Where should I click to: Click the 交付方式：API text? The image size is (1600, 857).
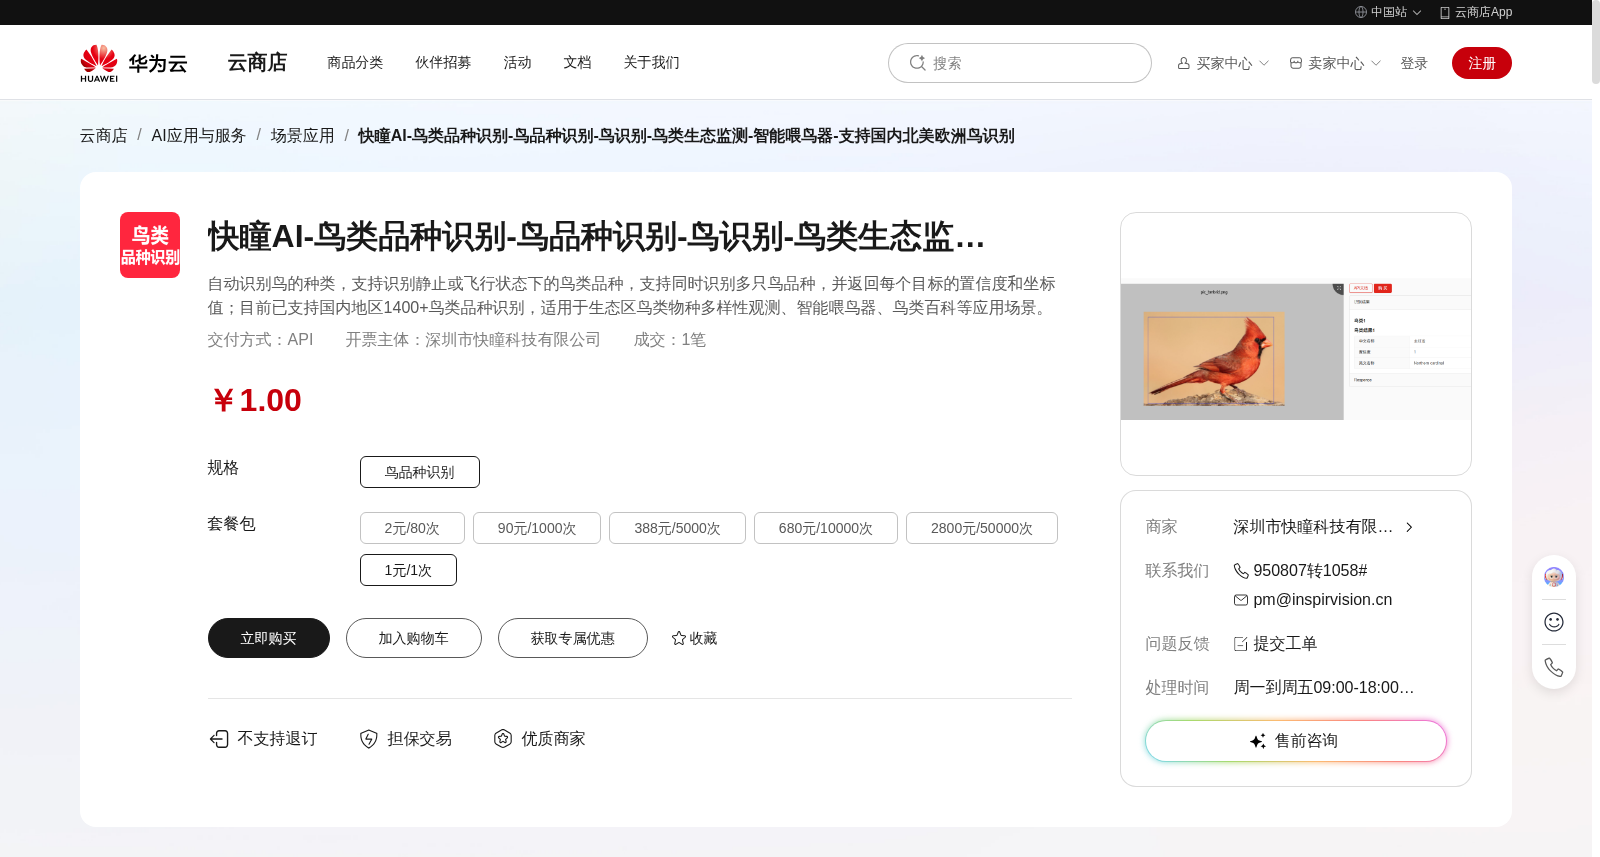click(260, 340)
